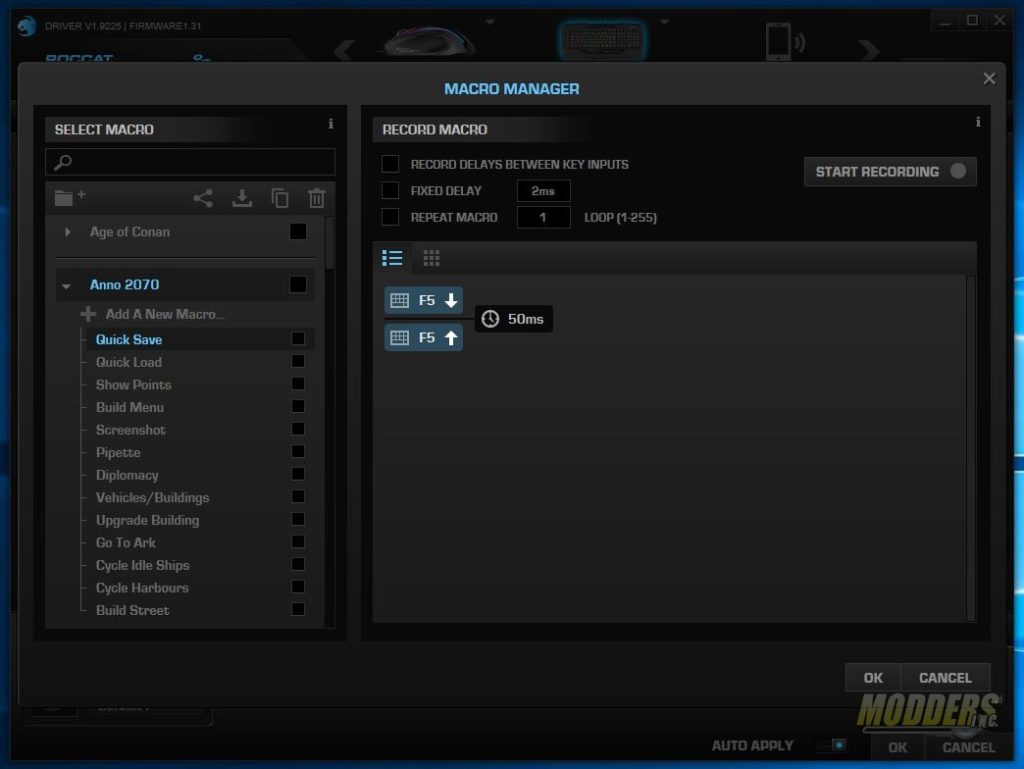Screen dimensions: 1024x769
Task: Tick the Quick Load macro checkbox
Action: (x=298, y=361)
